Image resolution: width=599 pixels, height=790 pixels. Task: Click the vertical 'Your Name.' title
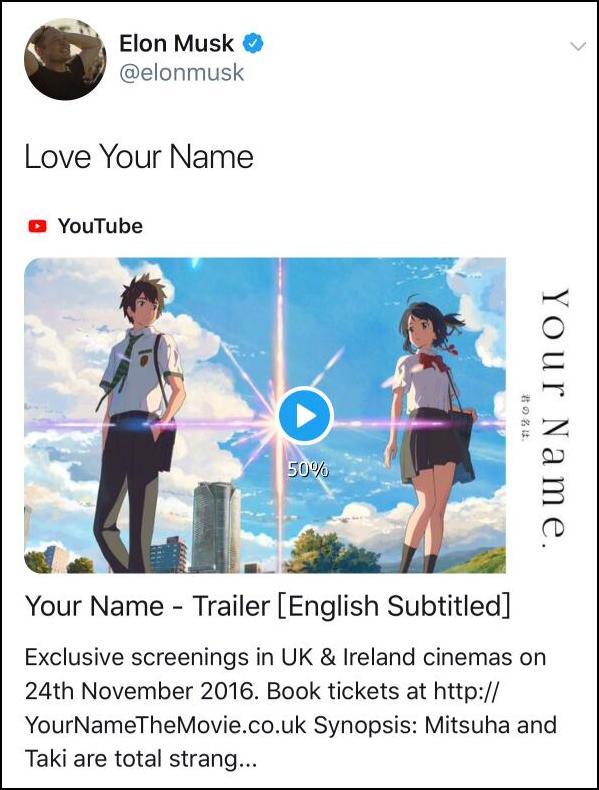click(x=554, y=419)
